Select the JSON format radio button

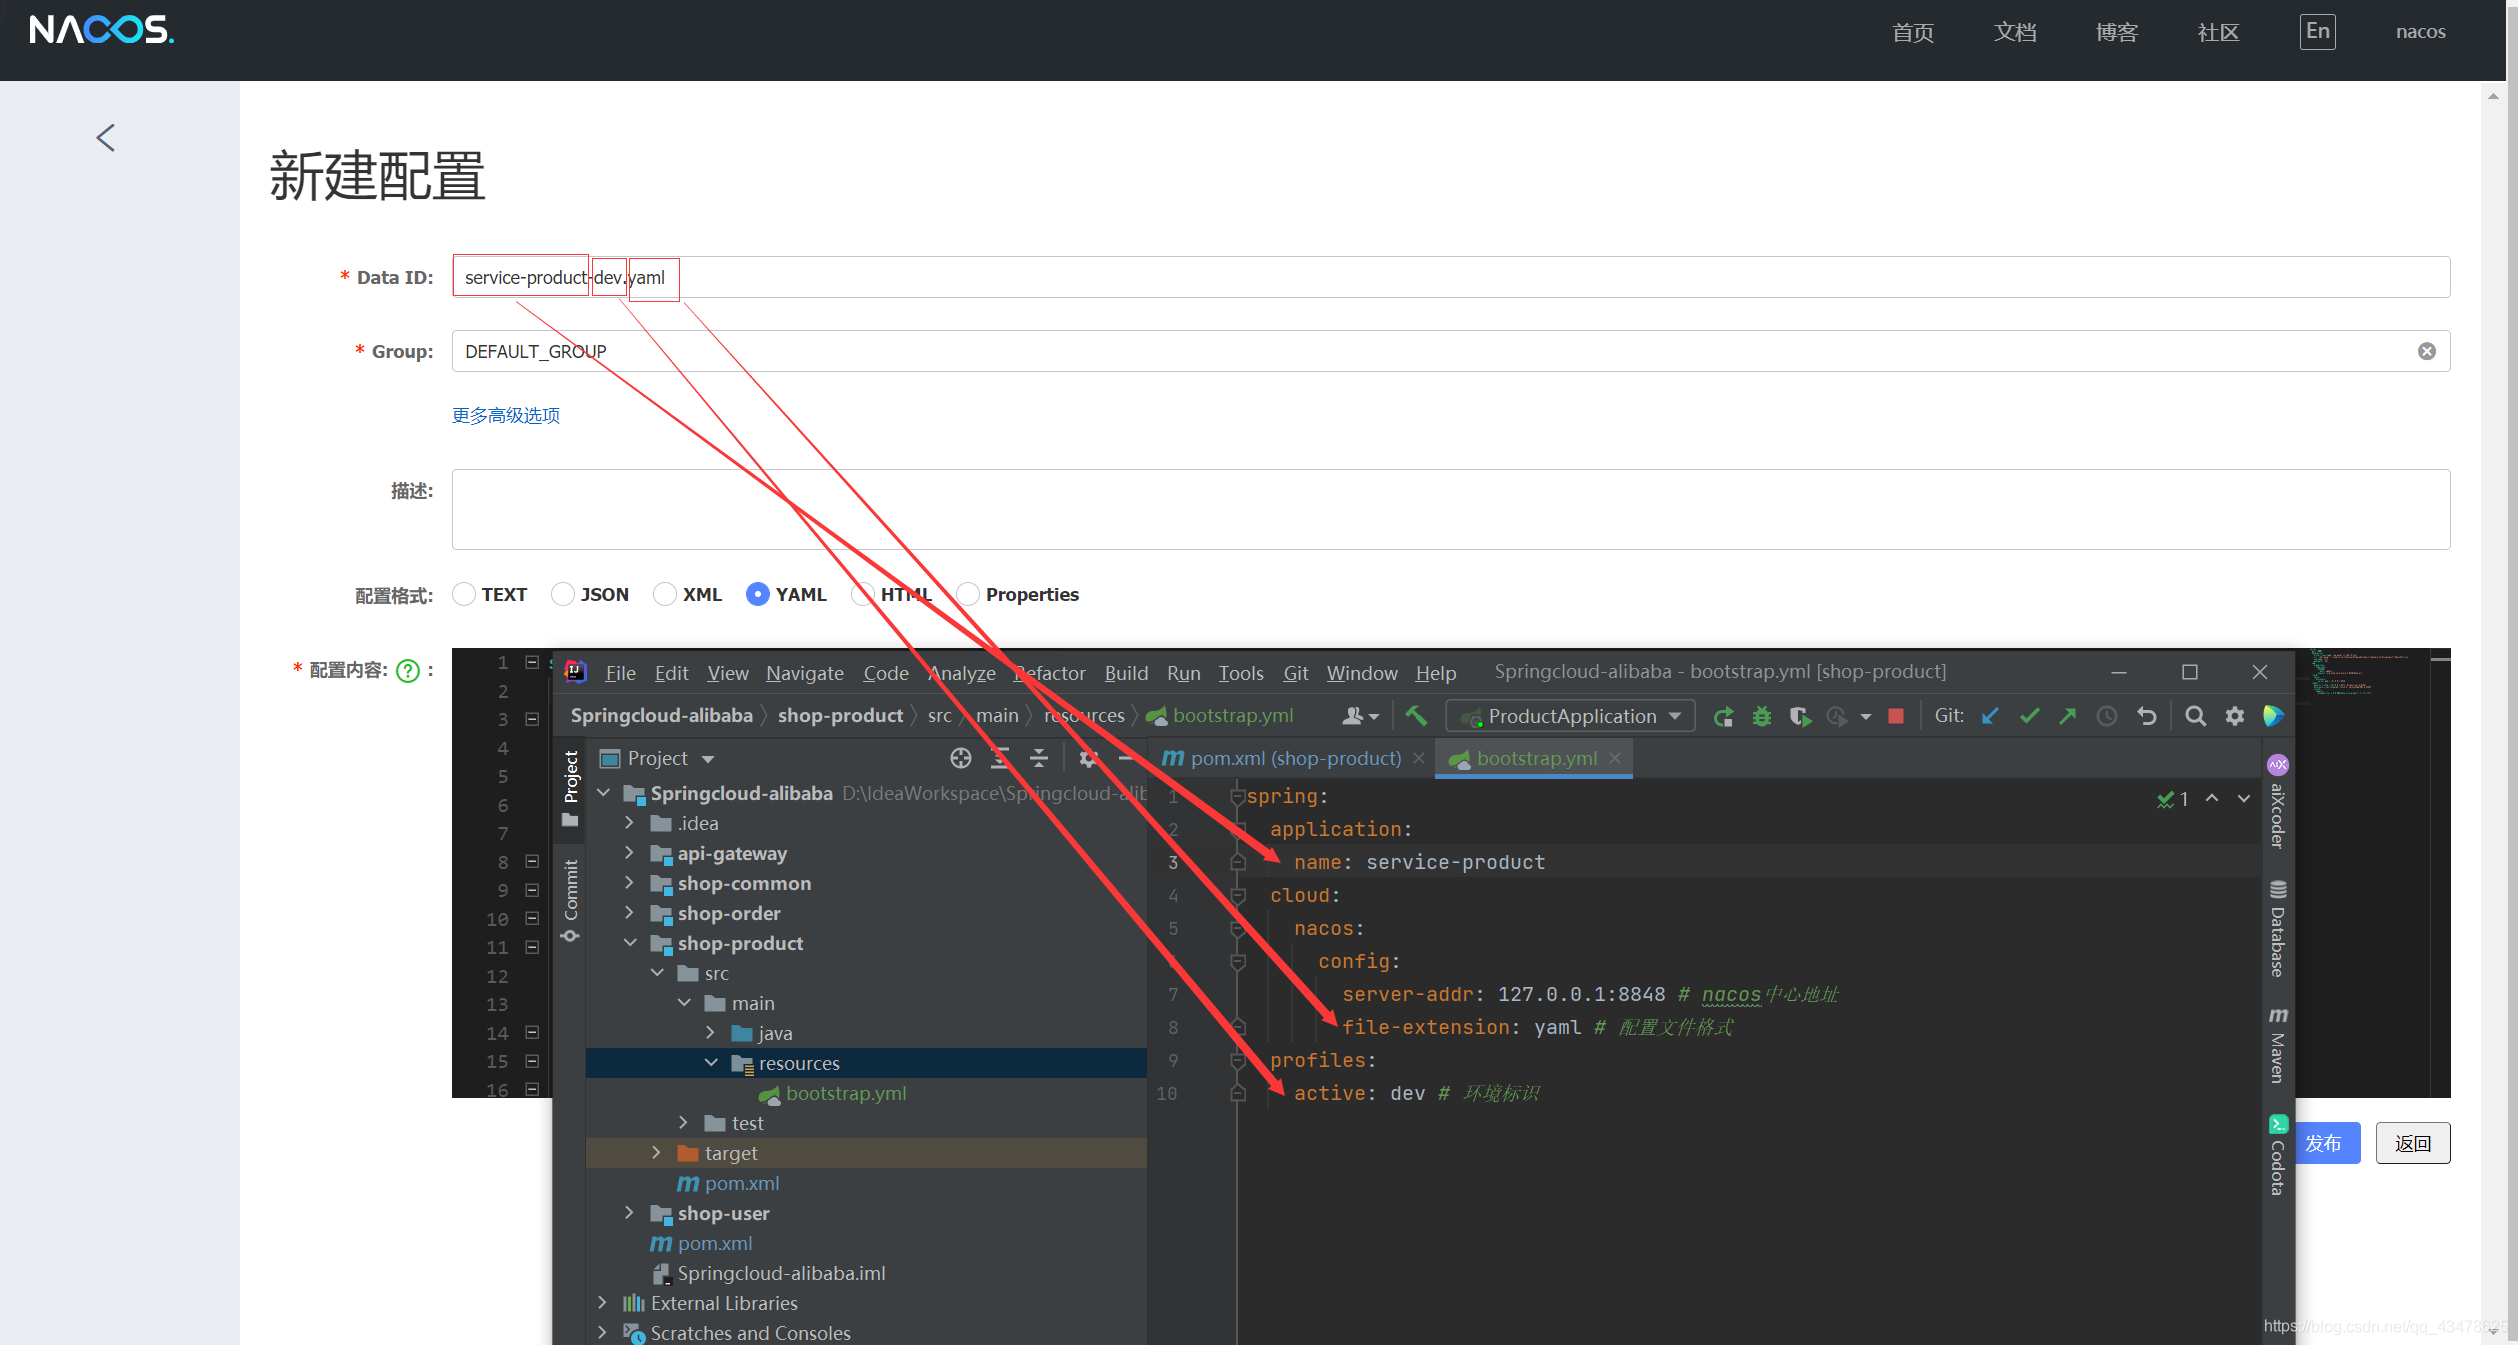pos(563,594)
